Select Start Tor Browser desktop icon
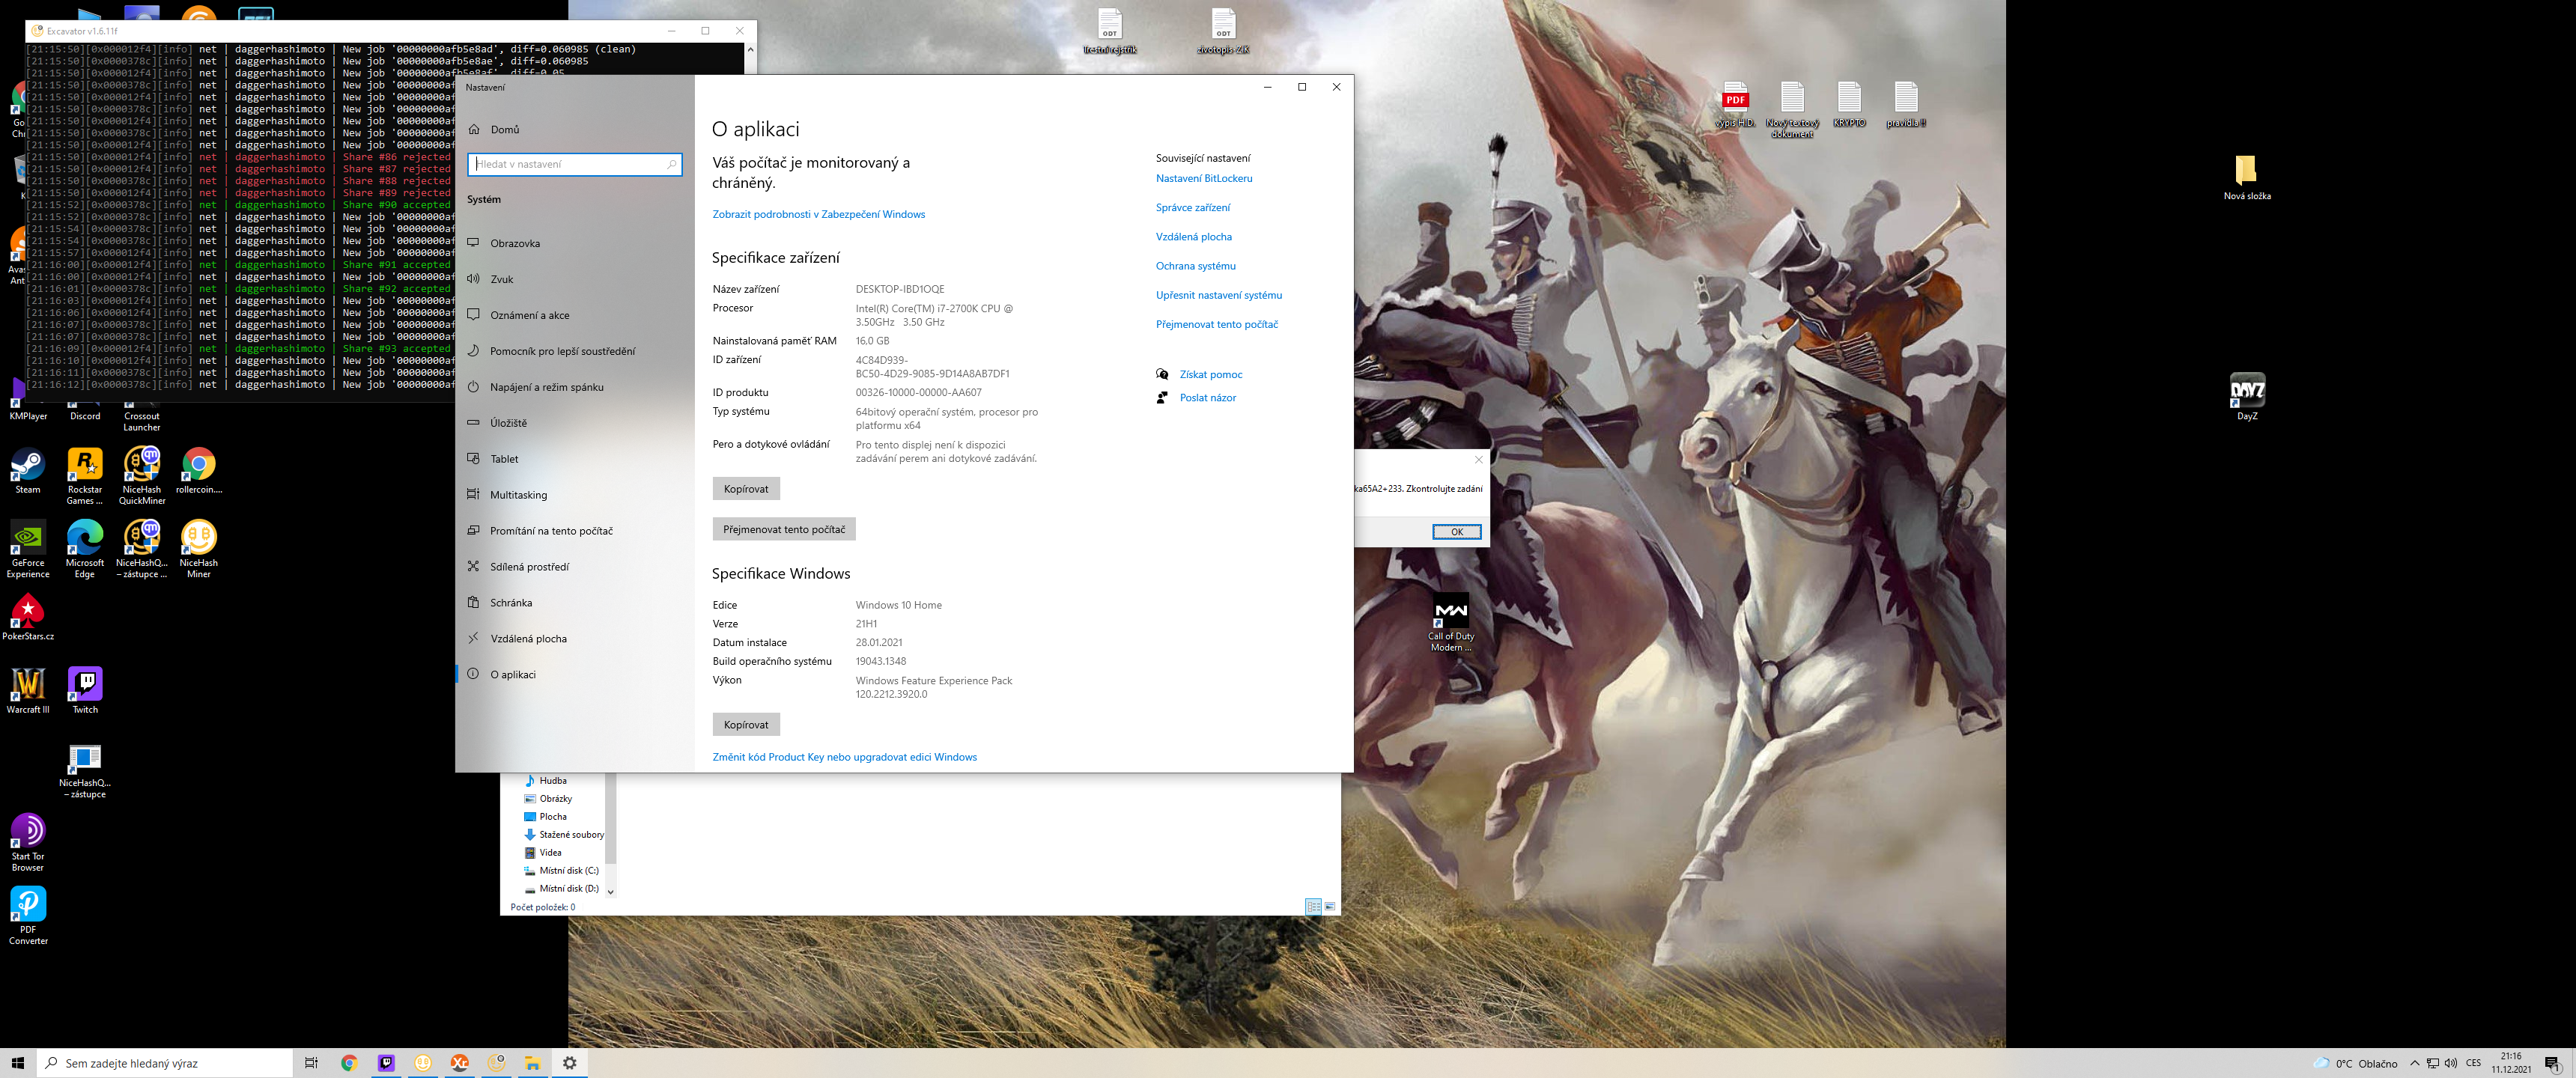 click(x=28, y=842)
